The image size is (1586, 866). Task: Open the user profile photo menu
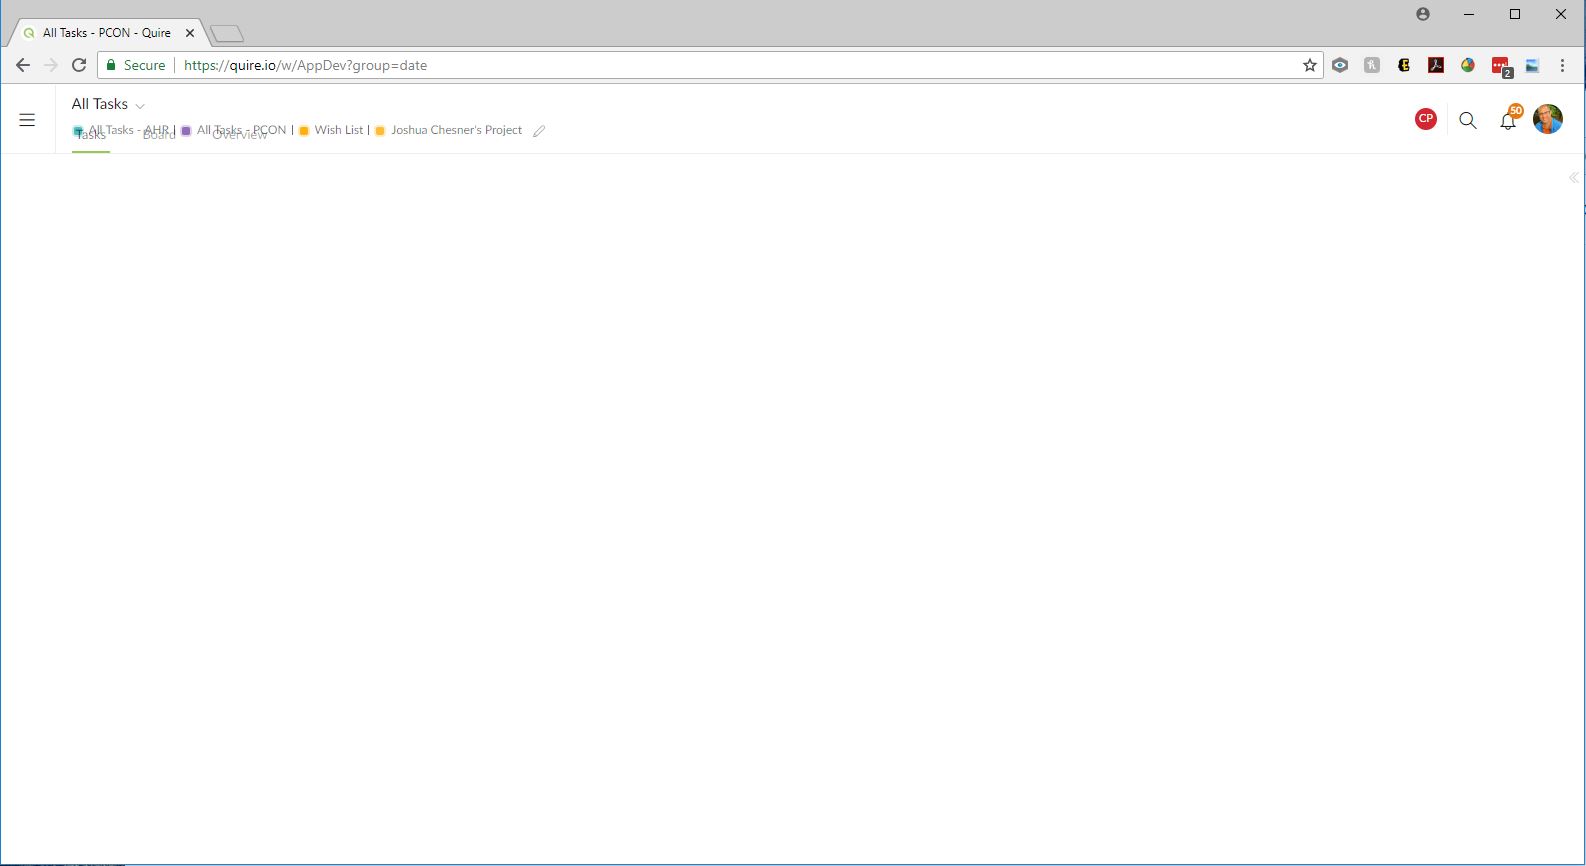1548,119
